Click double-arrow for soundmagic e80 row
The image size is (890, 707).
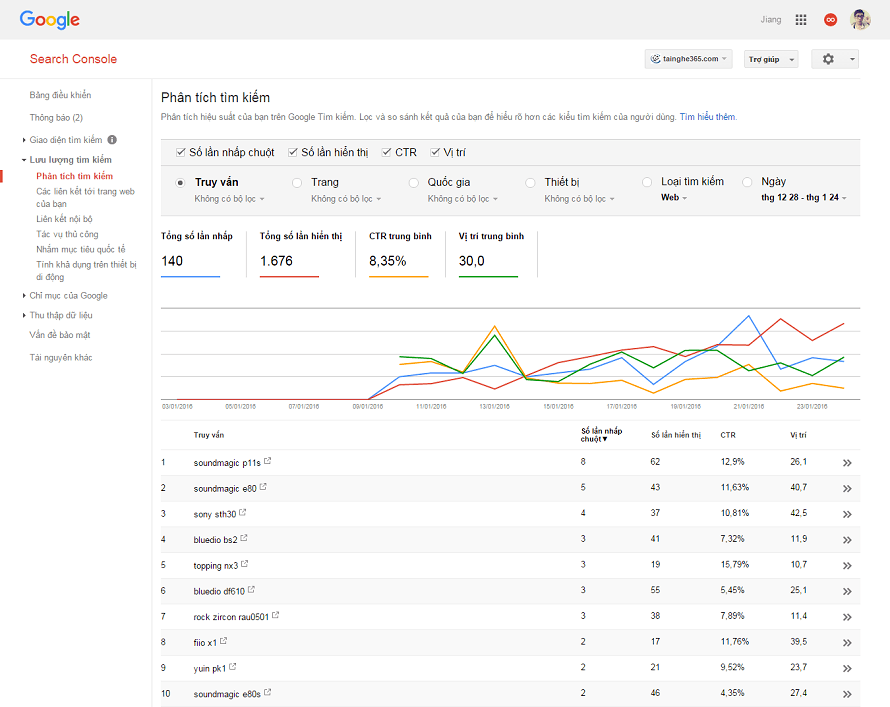[847, 489]
